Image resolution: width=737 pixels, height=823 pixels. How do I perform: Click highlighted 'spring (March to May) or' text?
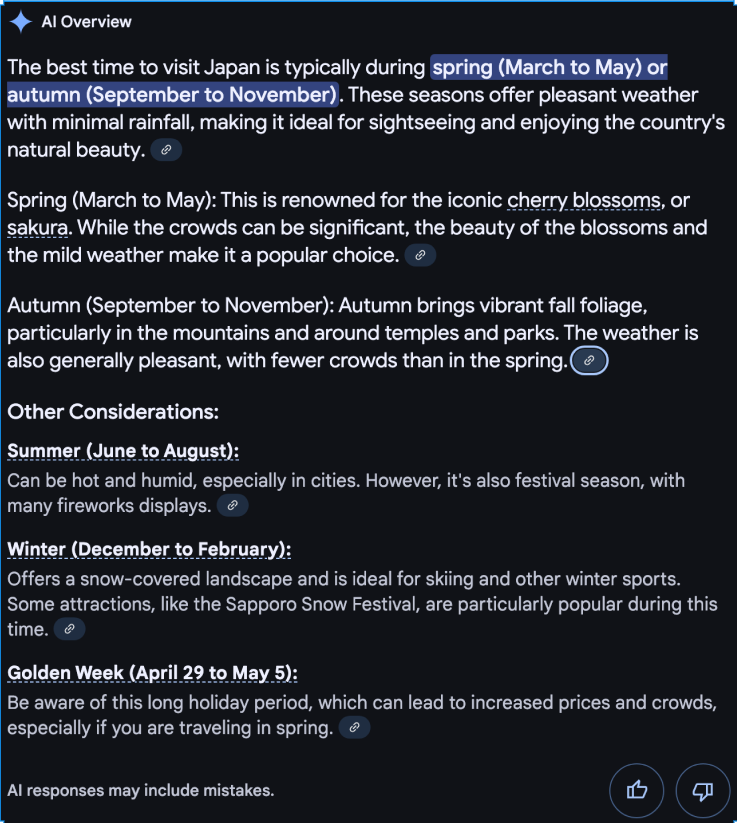tap(549, 67)
